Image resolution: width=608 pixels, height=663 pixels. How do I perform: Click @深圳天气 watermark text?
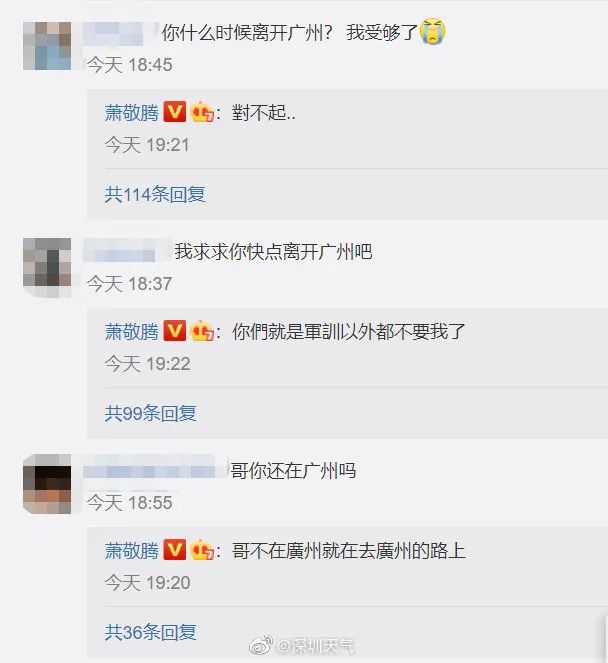(315, 646)
